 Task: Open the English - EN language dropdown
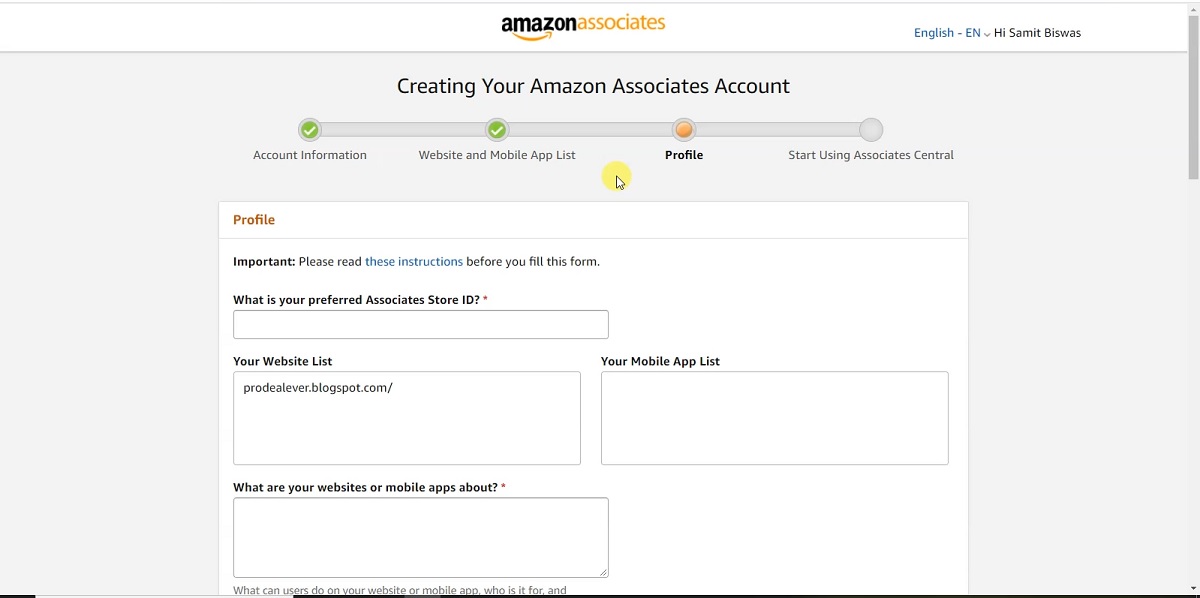pos(946,32)
